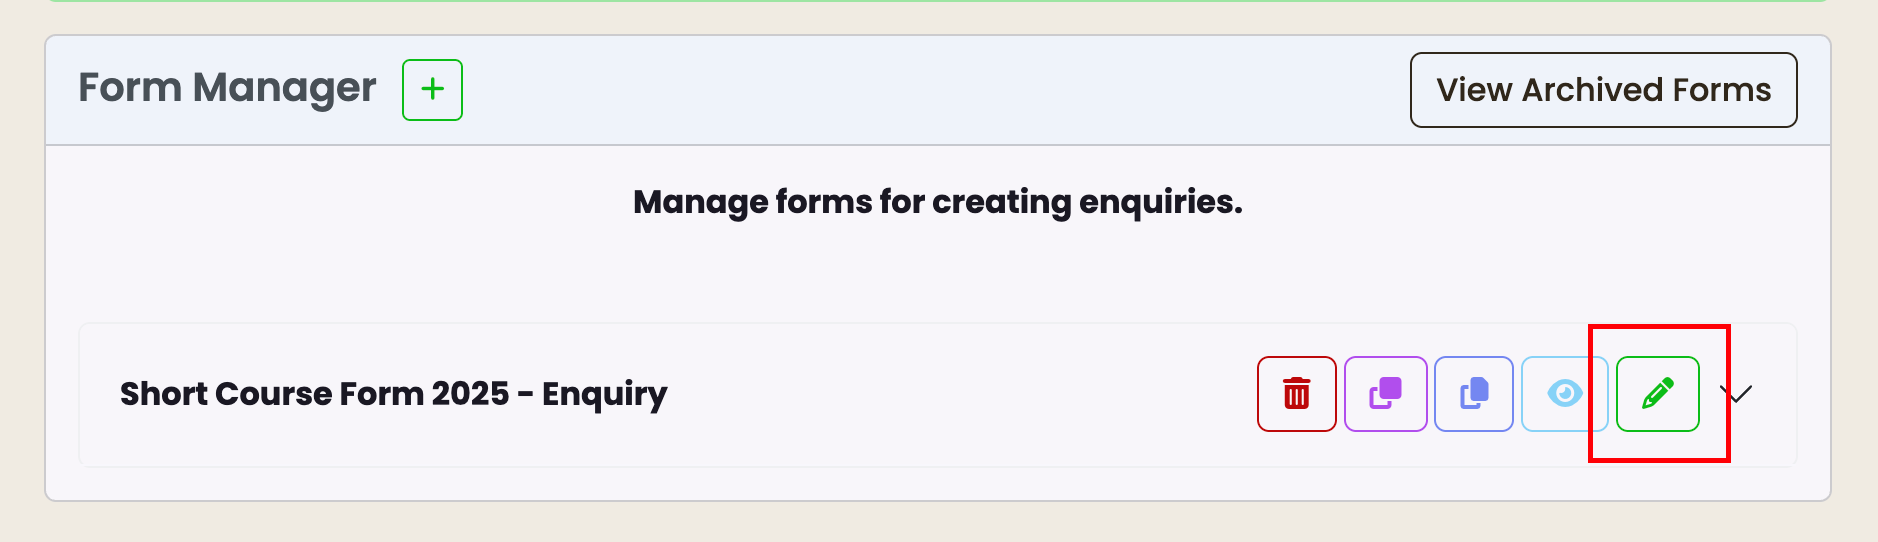Delete the Short Course Form with trash icon
The height and width of the screenshot is (542, 1878).
coord(1297,394)
